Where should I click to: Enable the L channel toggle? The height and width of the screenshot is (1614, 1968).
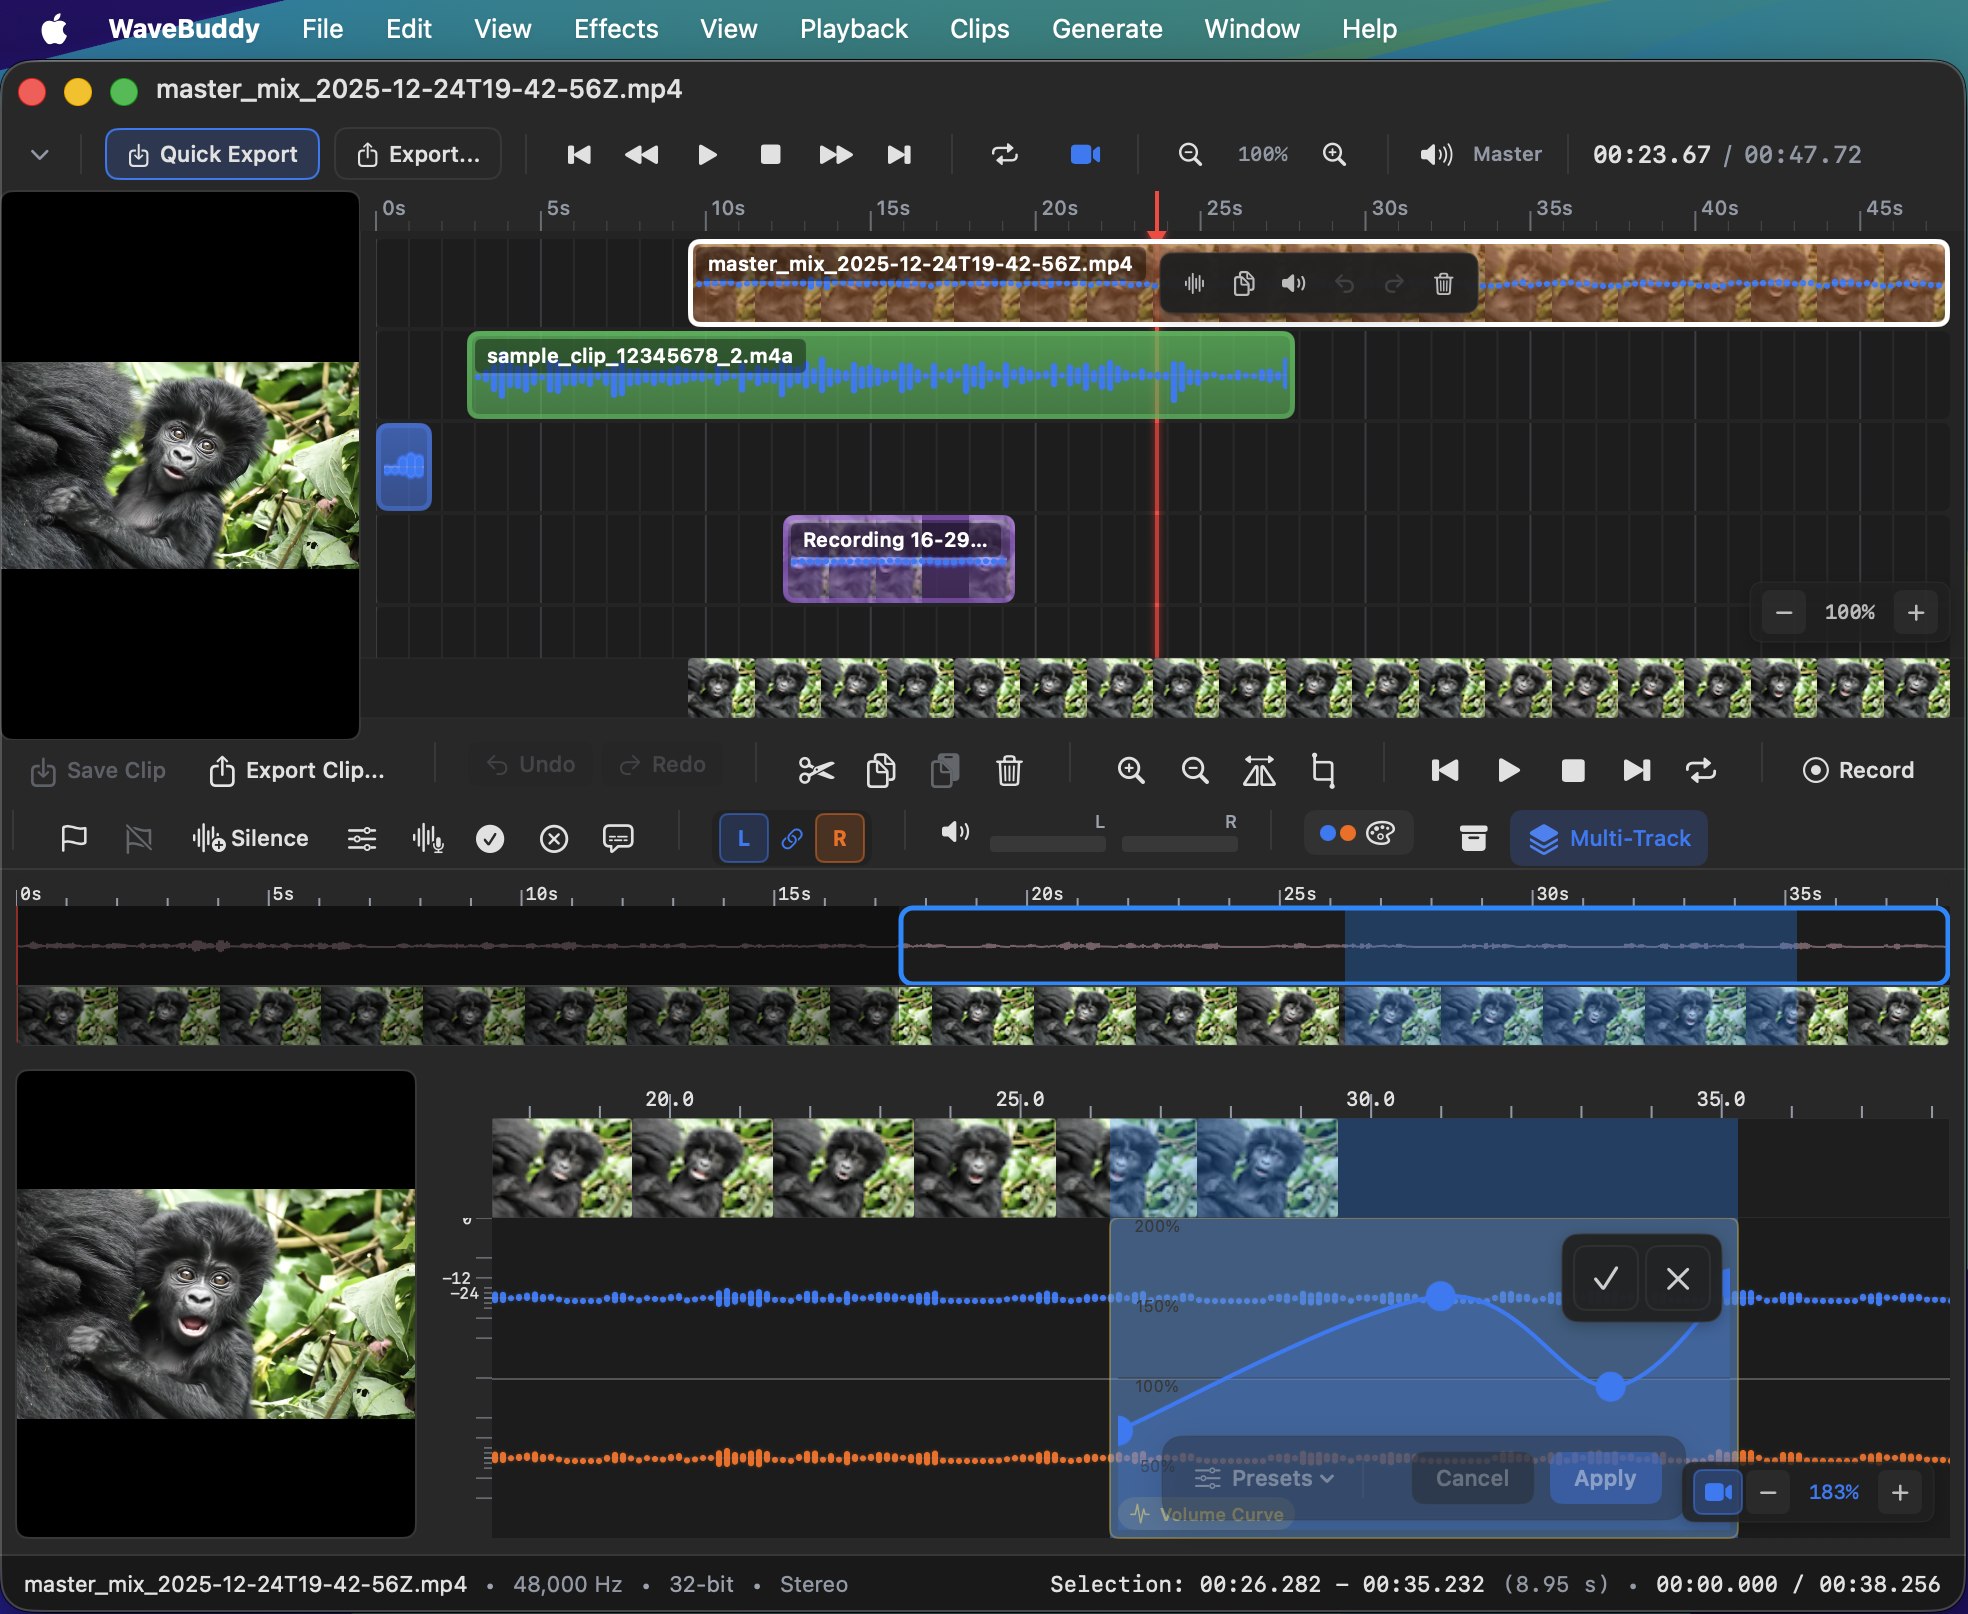pyautogui.click(x=743, y=838)
